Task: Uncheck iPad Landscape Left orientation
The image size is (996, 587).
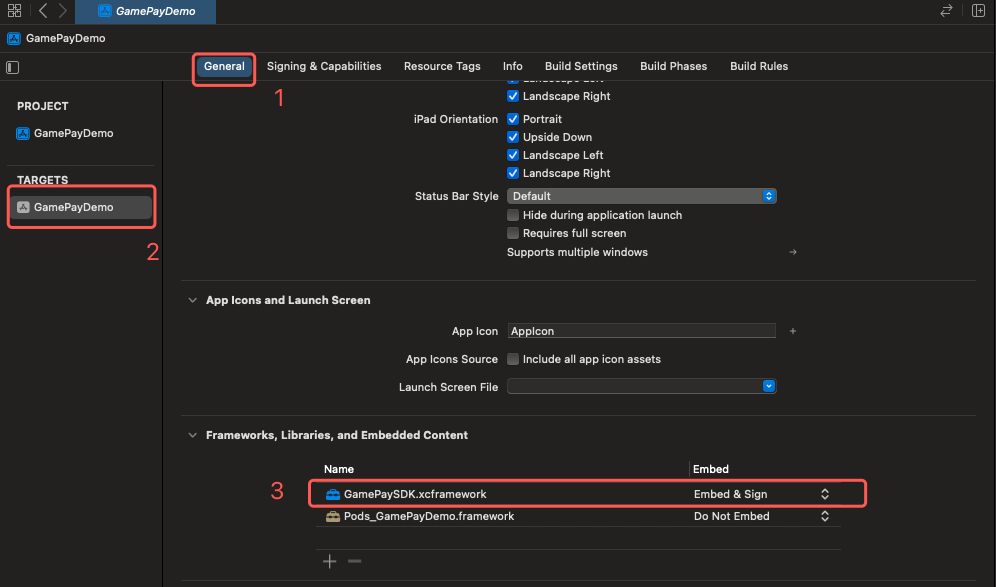Action: (x=513, y=155)
